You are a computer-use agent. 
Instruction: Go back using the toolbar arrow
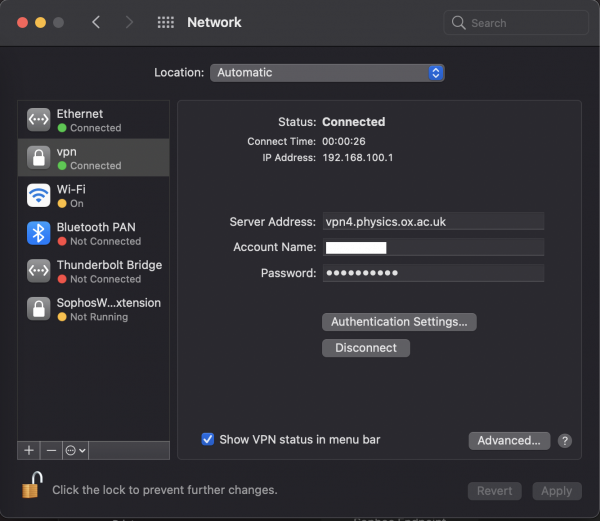click(96, 22)
